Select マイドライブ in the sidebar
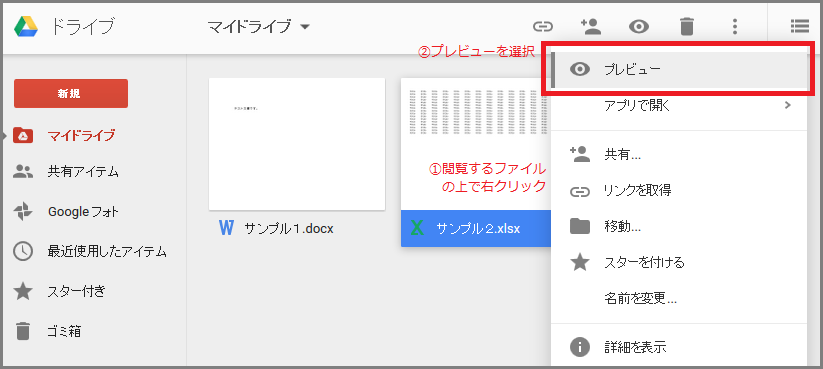Viewport: 823px width, 369px height. (x=81, y=136)
